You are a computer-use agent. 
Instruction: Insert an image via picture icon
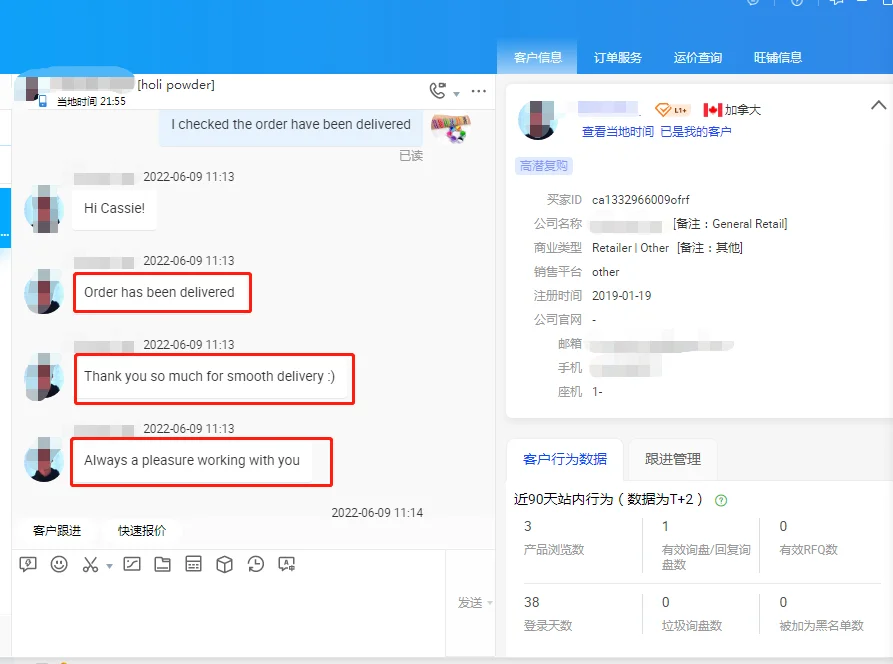coord(132,564)
